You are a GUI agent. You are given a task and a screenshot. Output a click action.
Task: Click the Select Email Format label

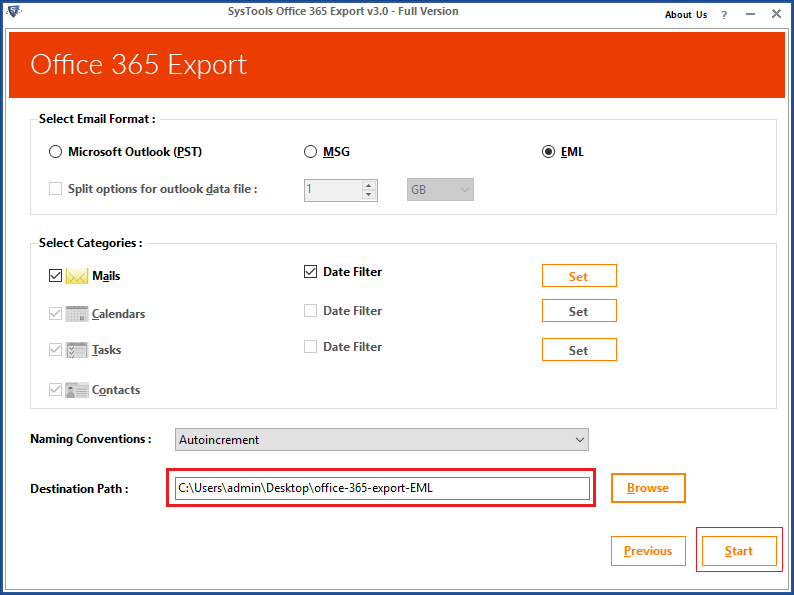97,119
